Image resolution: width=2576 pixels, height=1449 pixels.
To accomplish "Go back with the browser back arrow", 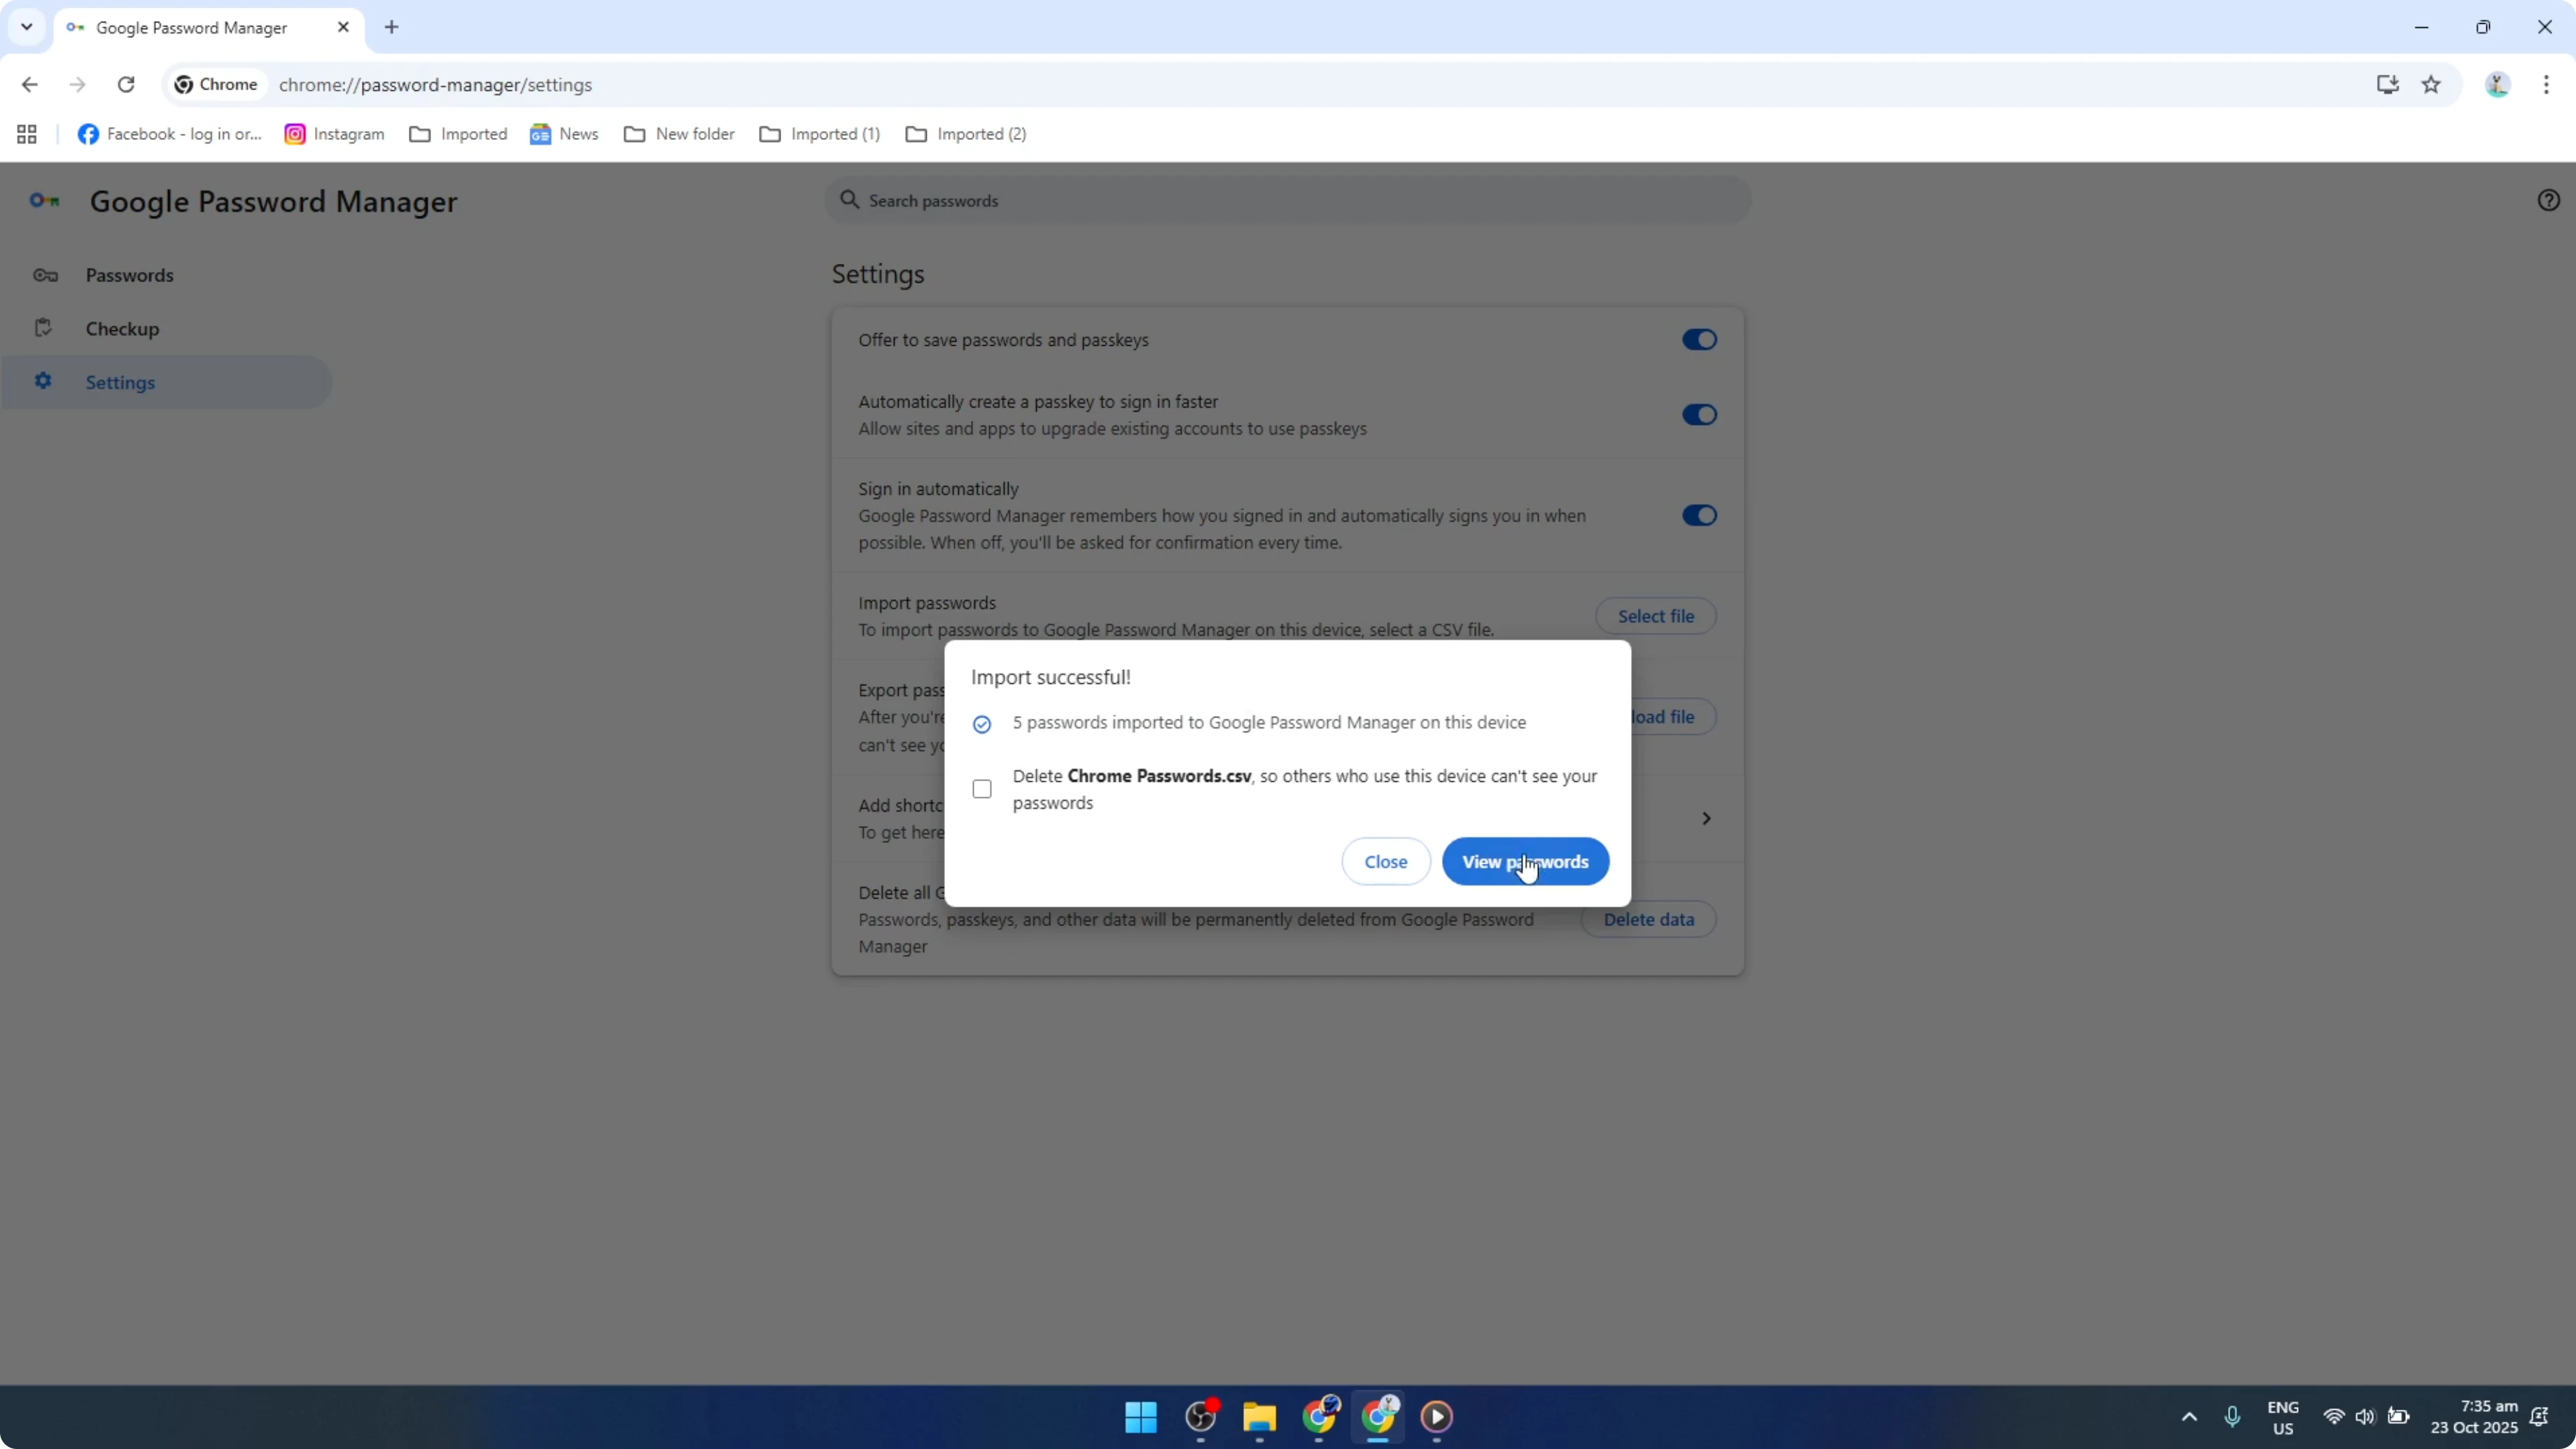I will point(29,85).
